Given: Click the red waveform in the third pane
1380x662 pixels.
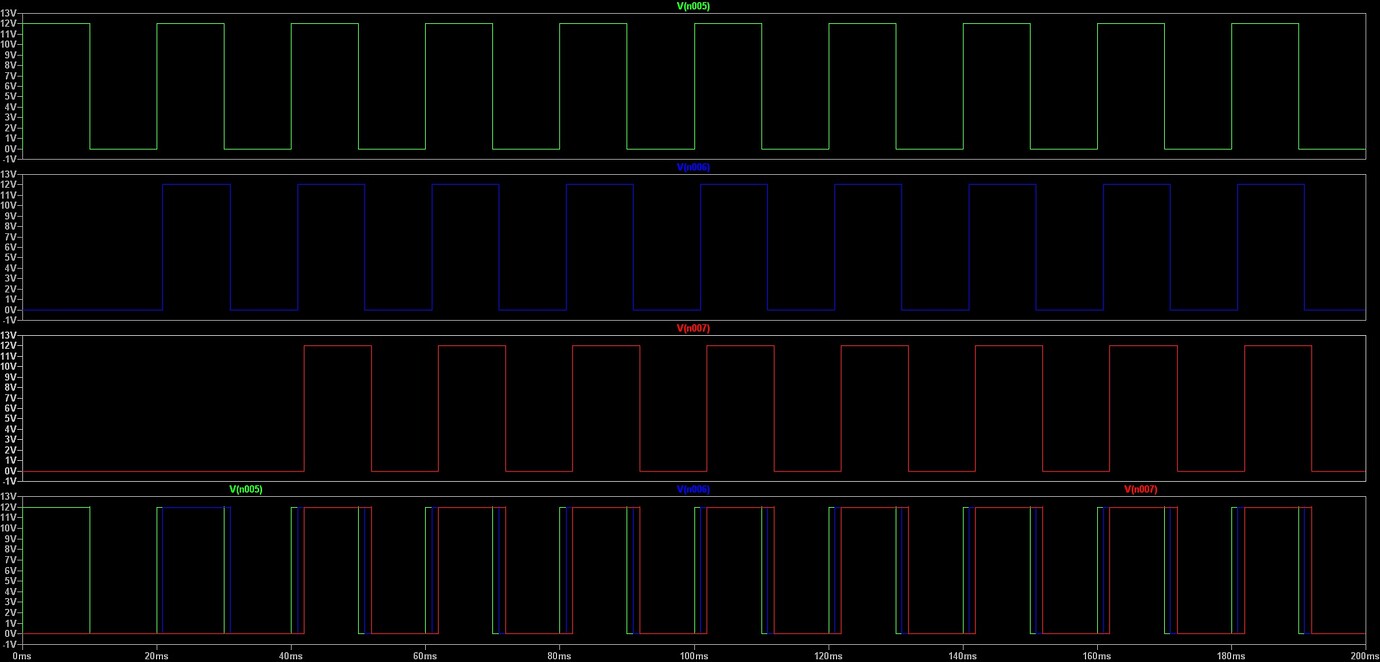Looking at the screenshot, I should (x=335, y=346).
